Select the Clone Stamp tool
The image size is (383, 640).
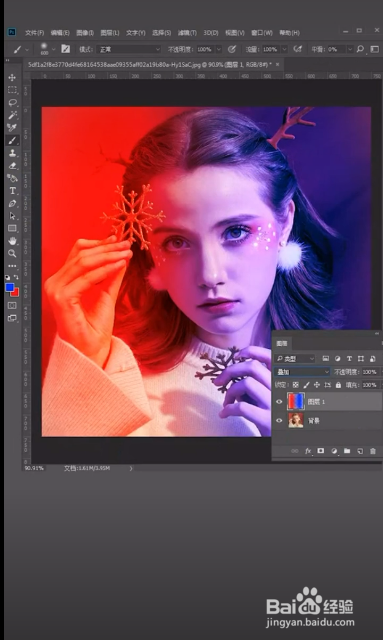tap(12, 153)
